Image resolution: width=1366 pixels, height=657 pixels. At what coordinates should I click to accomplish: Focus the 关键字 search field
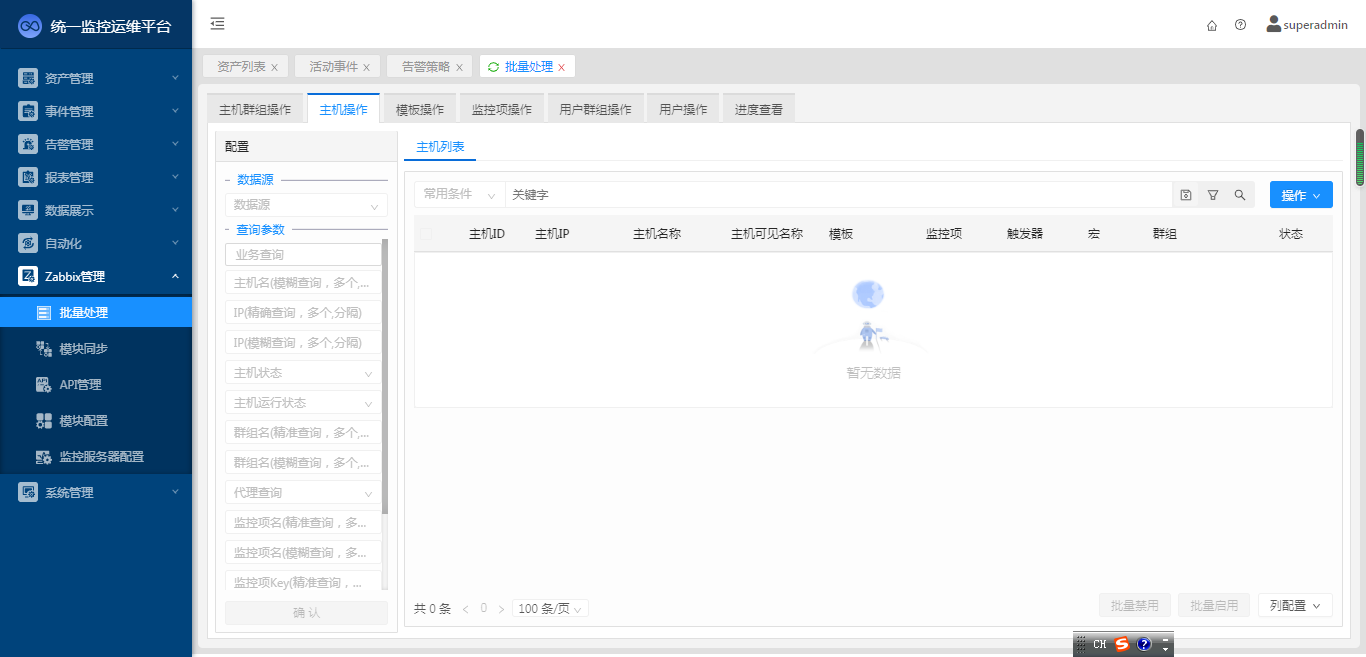pos(838,195)
